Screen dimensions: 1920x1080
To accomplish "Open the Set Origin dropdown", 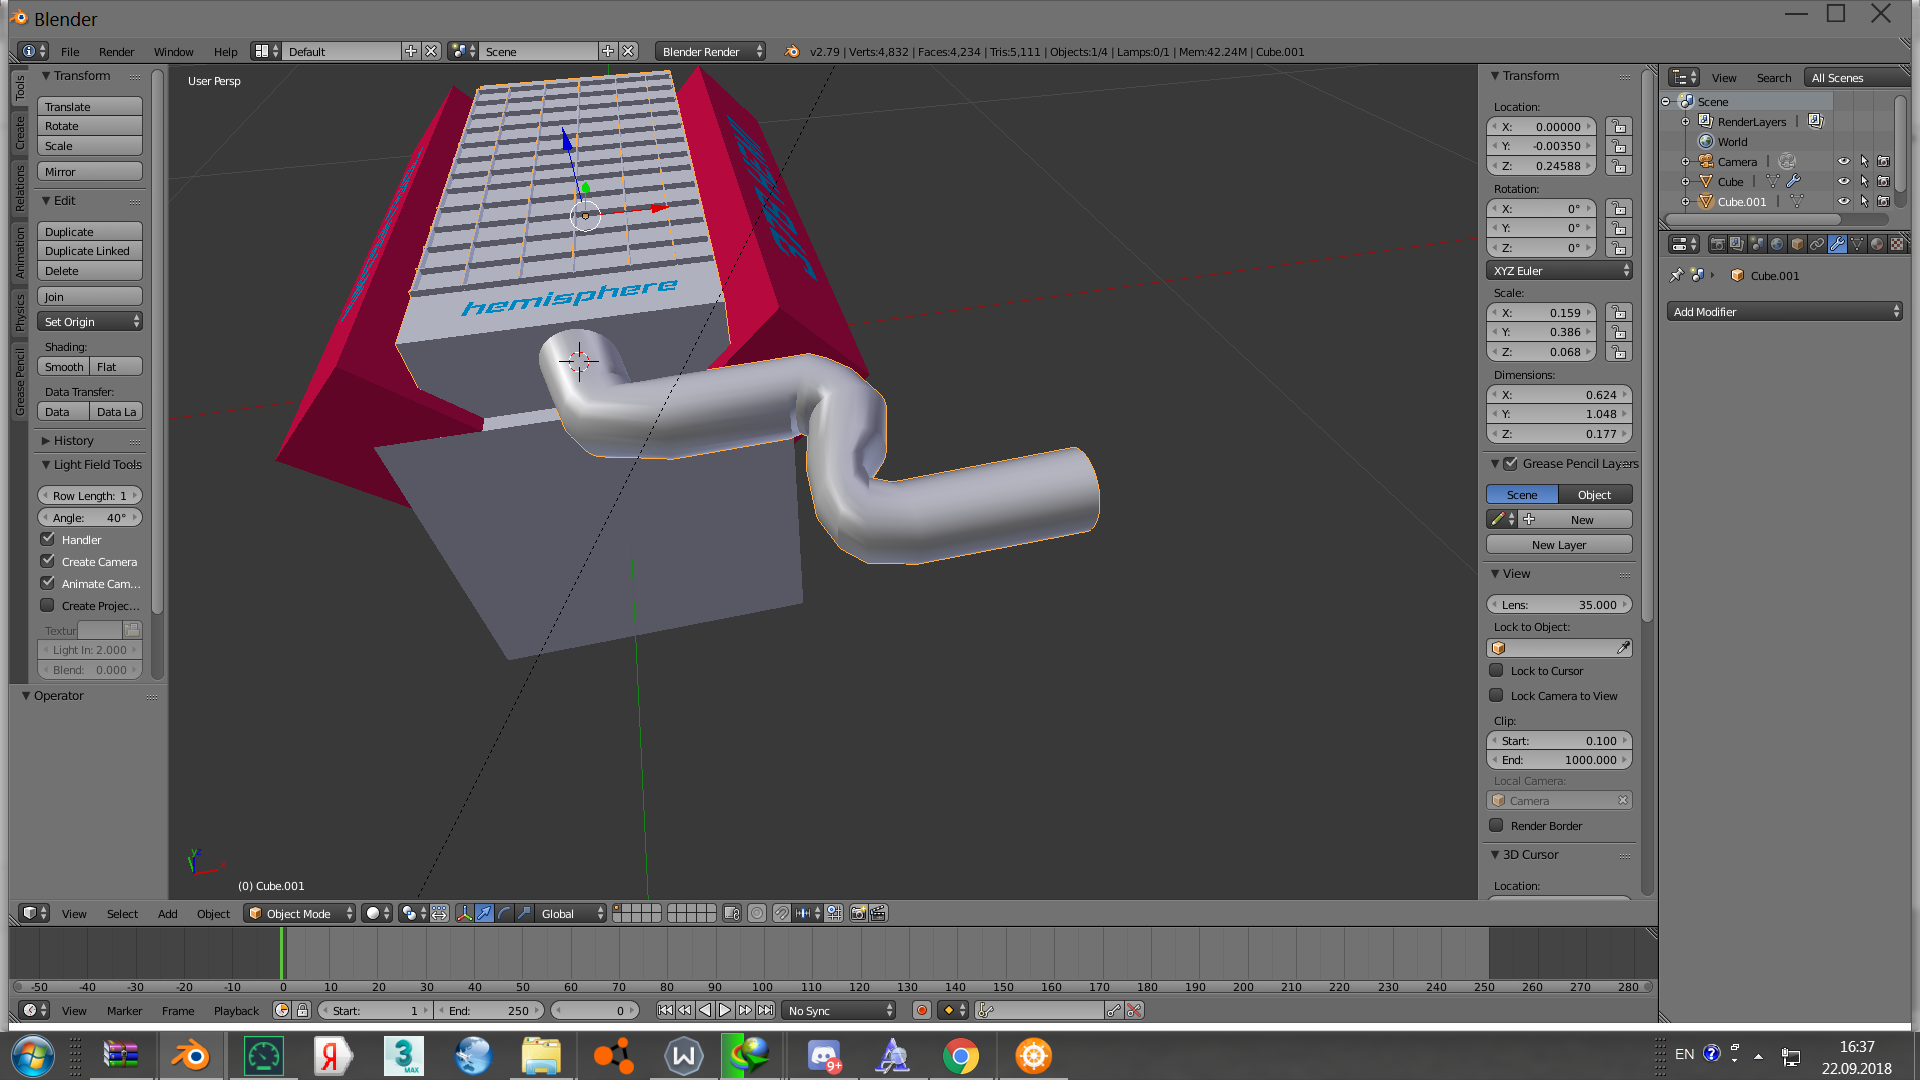I will click(x=90, y=321).
